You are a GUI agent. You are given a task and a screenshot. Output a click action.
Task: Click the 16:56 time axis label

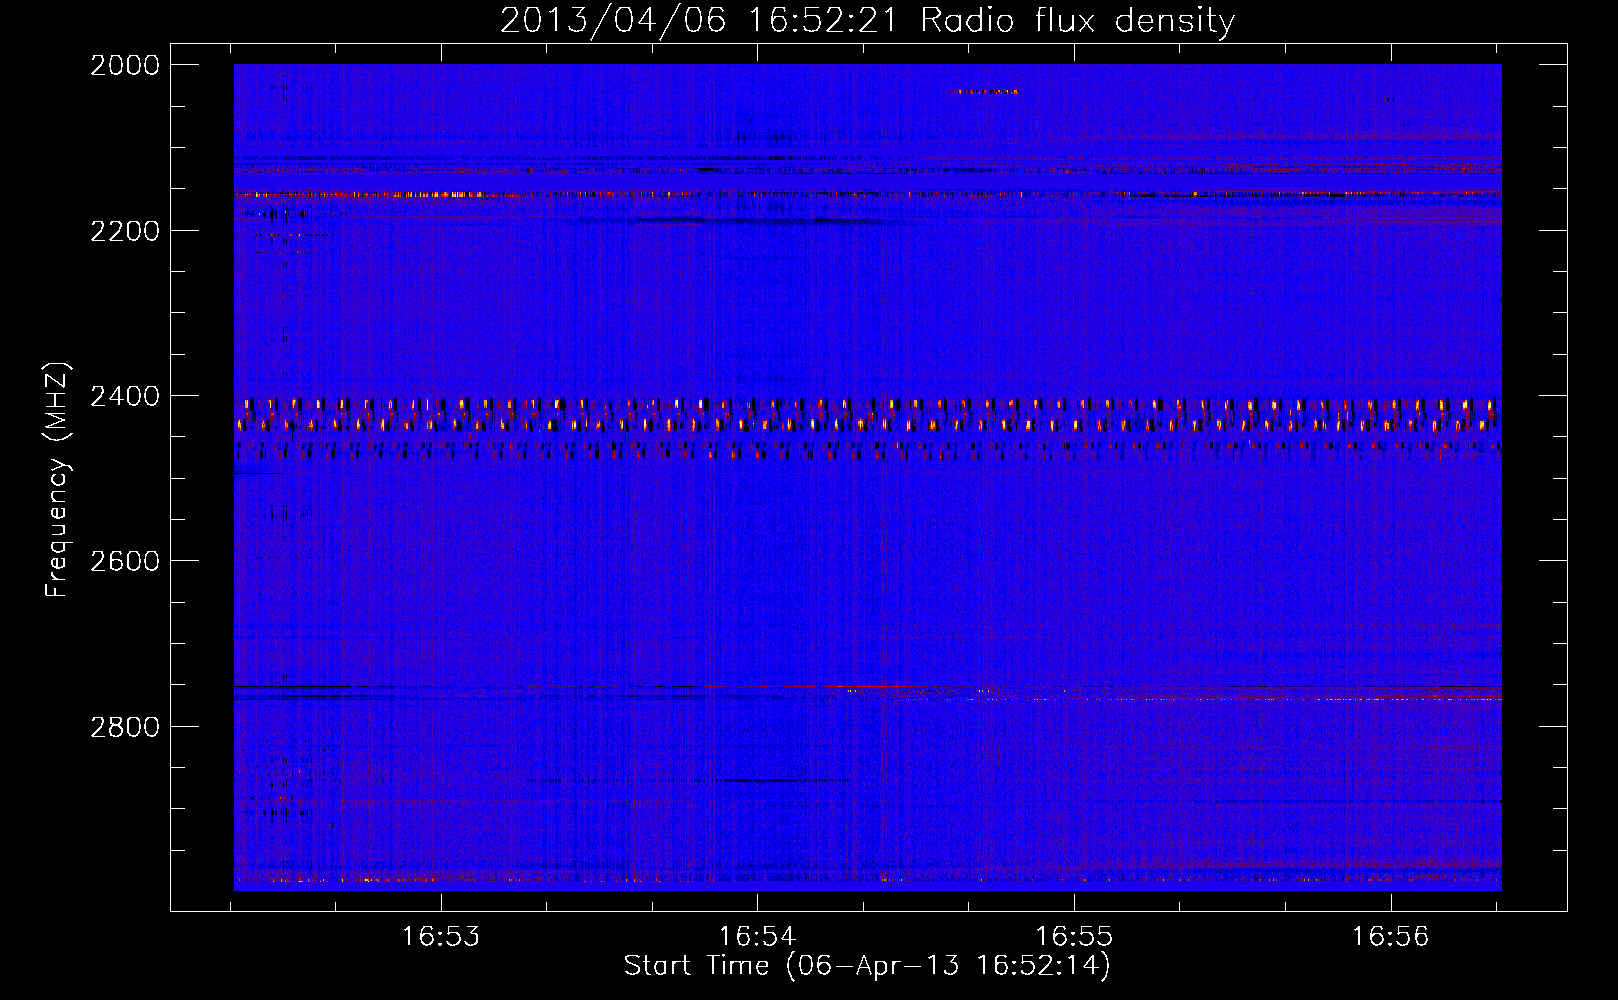click(x=1391, y=936)
